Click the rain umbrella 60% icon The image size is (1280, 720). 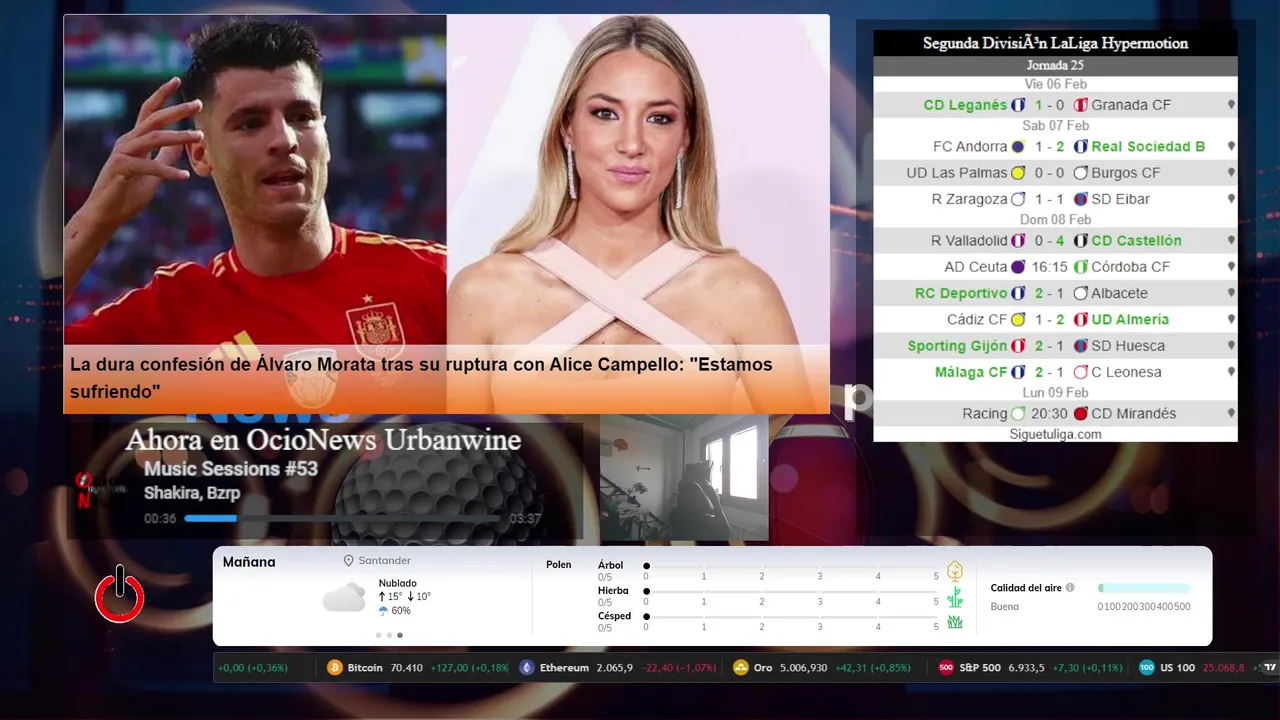click(x=384, y=611)
